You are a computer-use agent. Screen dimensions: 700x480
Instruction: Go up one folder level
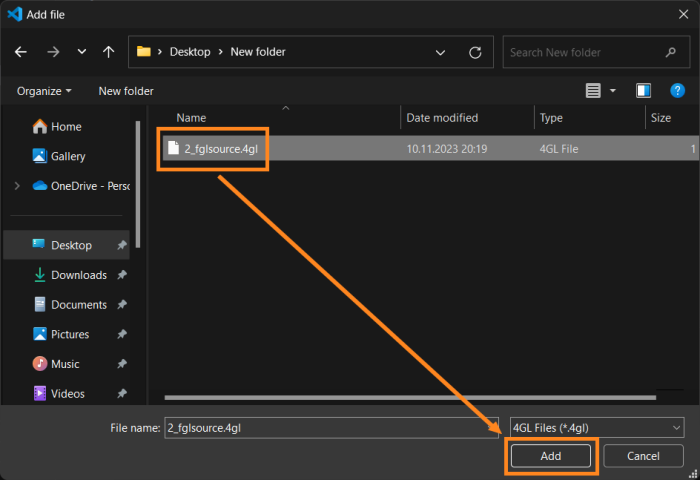coord(108,52)
